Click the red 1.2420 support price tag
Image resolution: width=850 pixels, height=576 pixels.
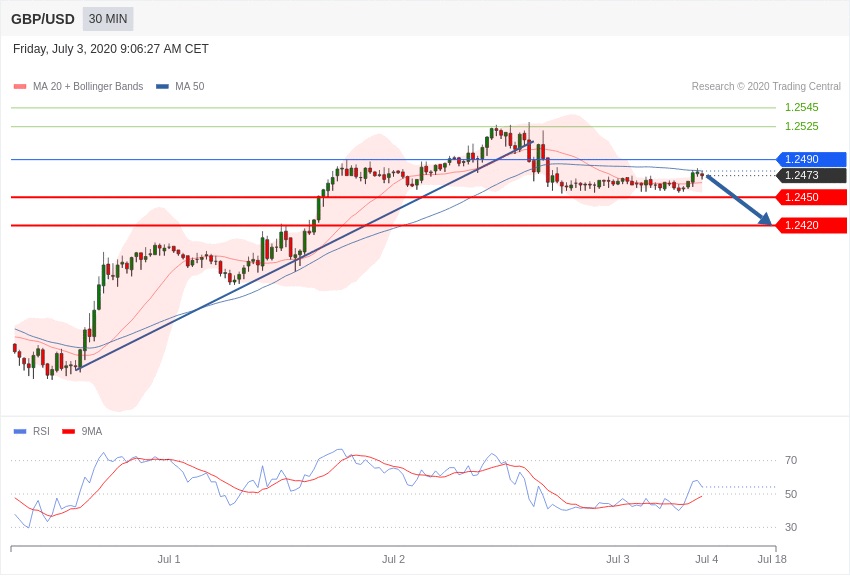[x=811, y=225]
